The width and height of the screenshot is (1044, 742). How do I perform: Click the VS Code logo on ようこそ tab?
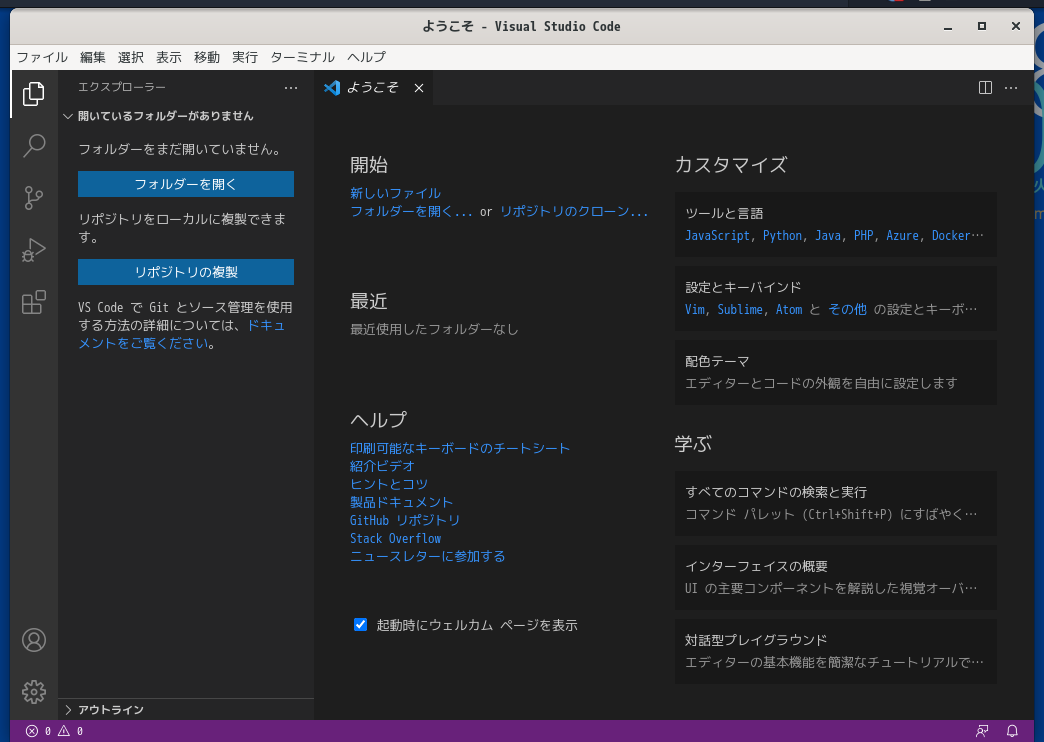click(x=332, y=88)
